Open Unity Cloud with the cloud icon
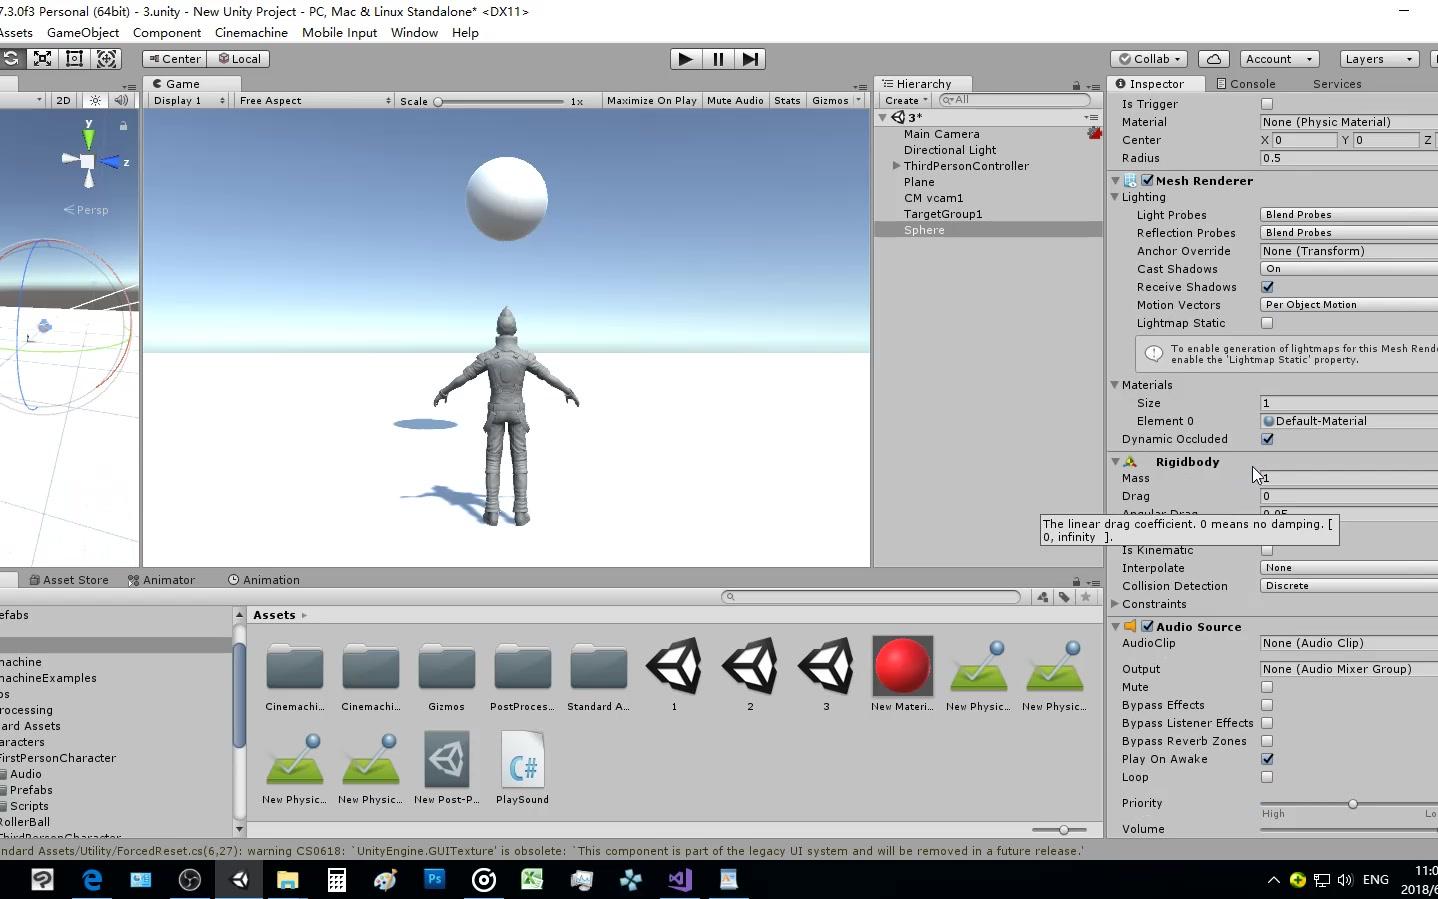Image resolution: width=1438 pixels, height=899 pixels. [x=1213, y=58]
